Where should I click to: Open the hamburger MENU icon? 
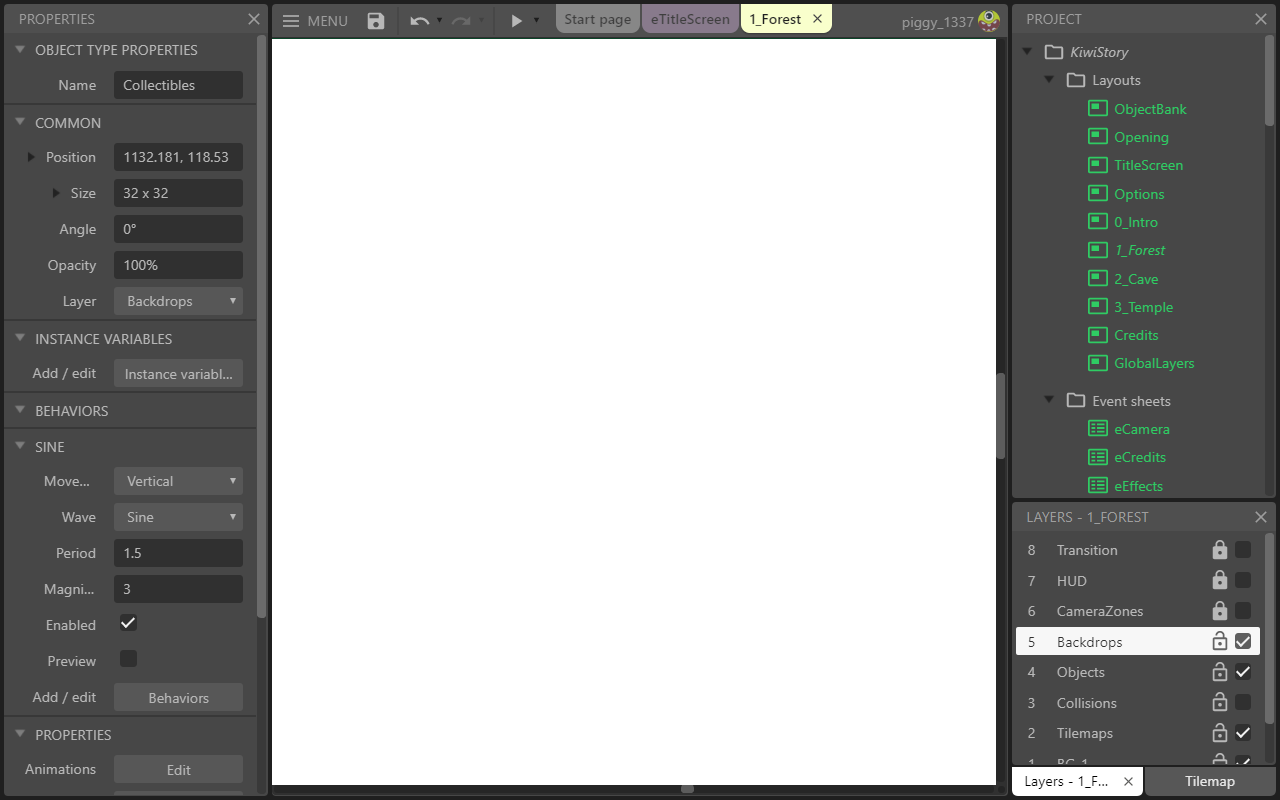(x=289, y=20)
